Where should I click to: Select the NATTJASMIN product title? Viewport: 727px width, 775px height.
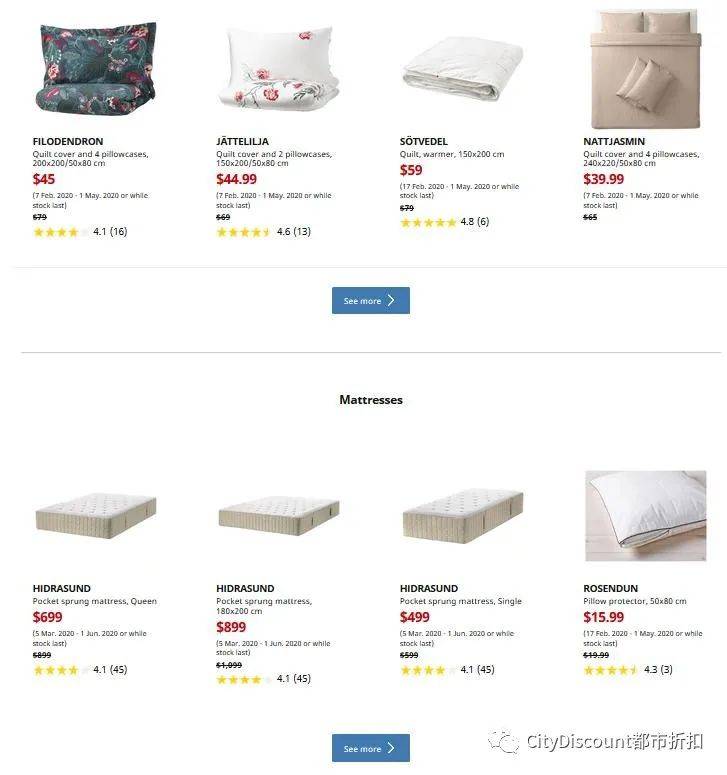point(614,141)
